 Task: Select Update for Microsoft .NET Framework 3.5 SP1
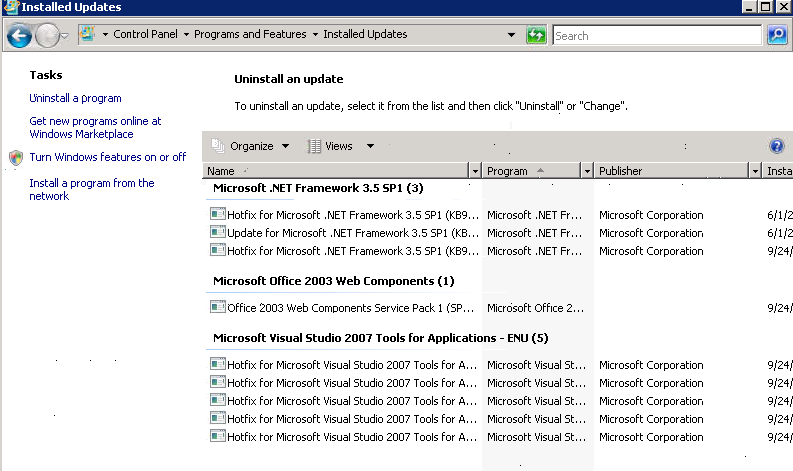click(353, 233)
